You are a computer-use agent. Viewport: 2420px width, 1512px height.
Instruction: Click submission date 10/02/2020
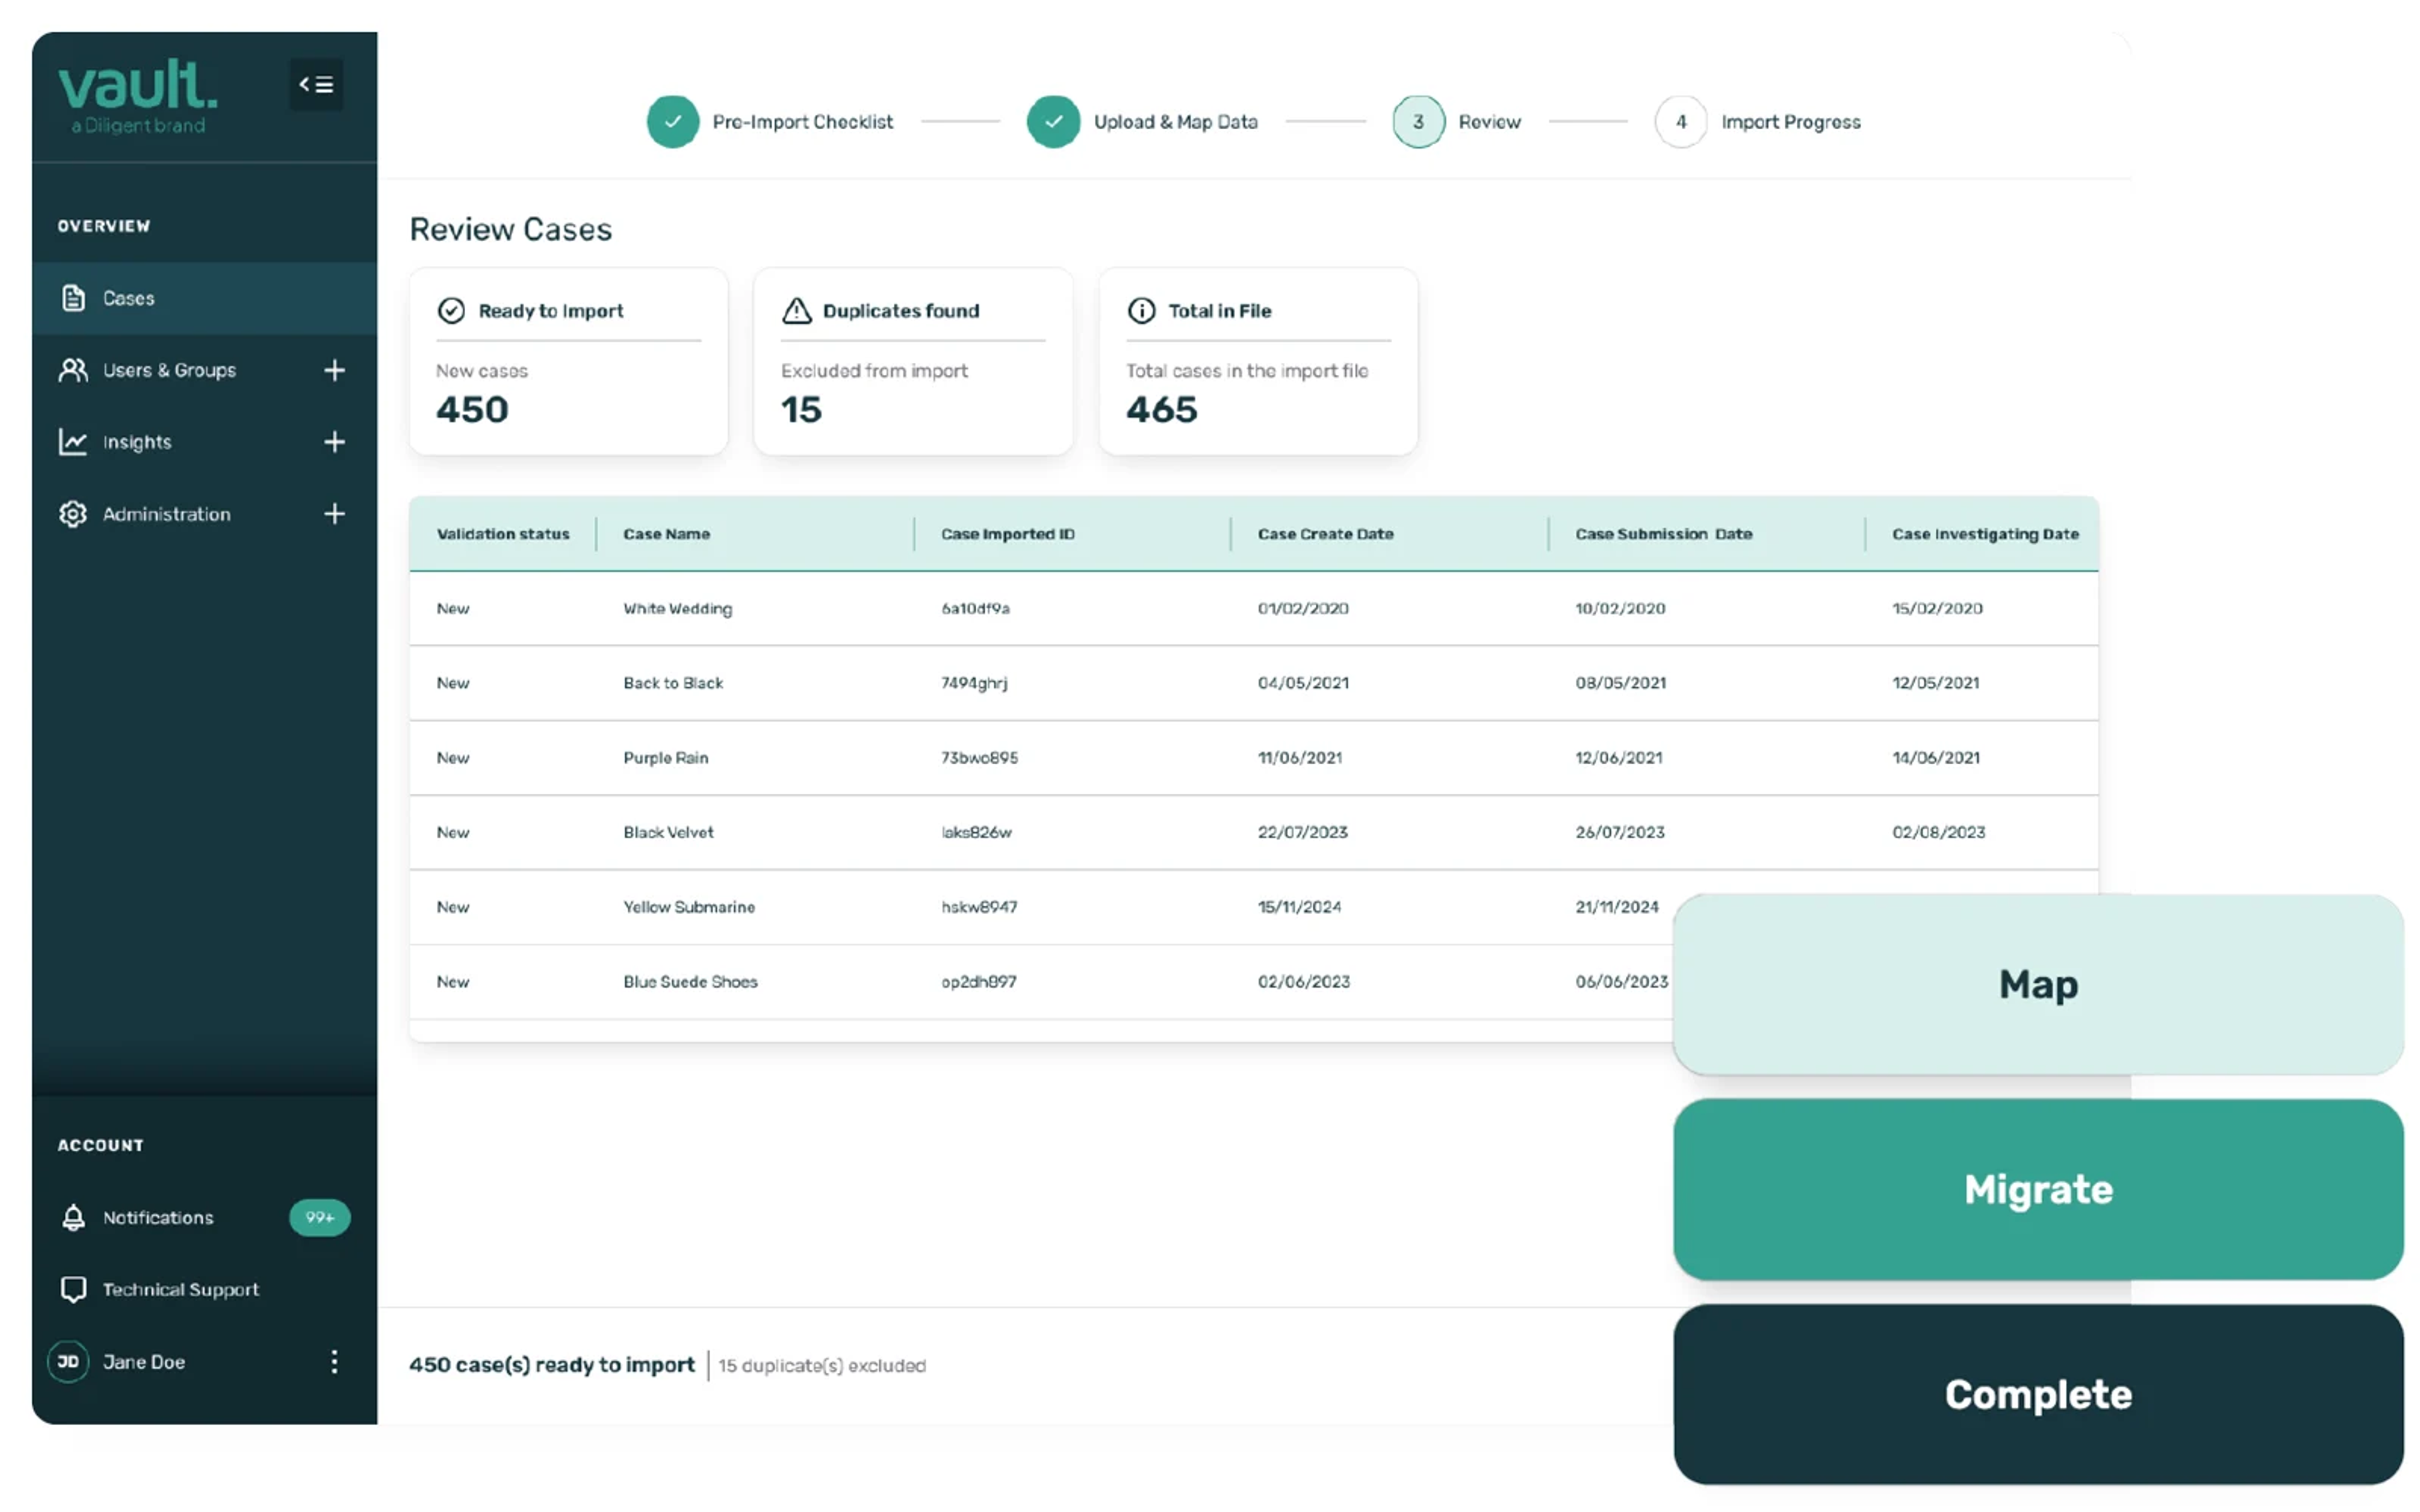pyautogui.click(x=1620, y=608)
